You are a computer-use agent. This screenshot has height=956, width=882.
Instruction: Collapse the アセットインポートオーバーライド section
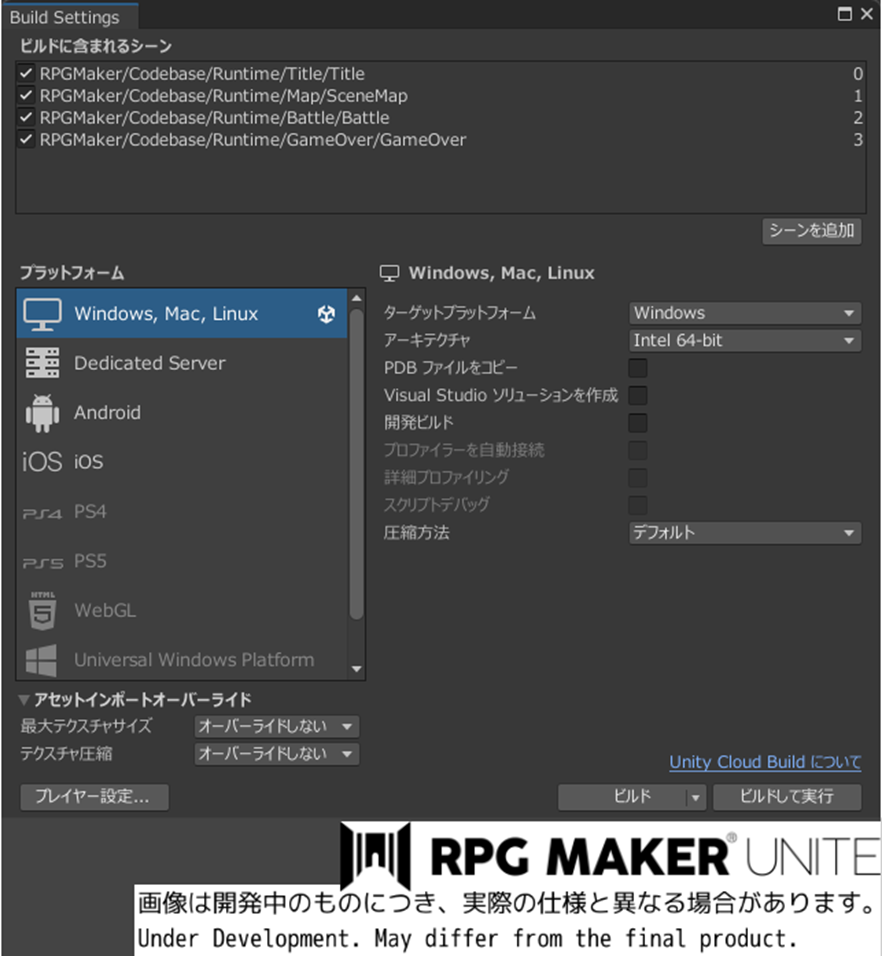pos(24,699)
